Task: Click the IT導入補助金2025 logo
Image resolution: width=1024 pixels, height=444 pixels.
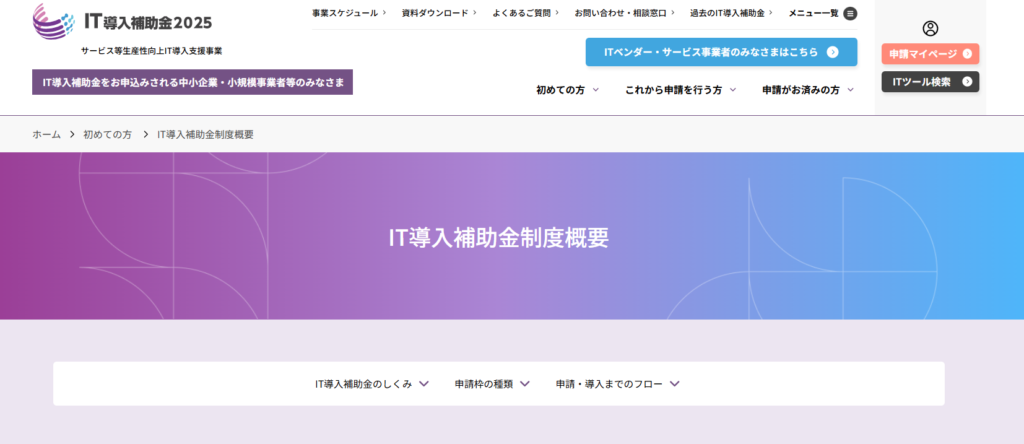Action: [122, 22]
